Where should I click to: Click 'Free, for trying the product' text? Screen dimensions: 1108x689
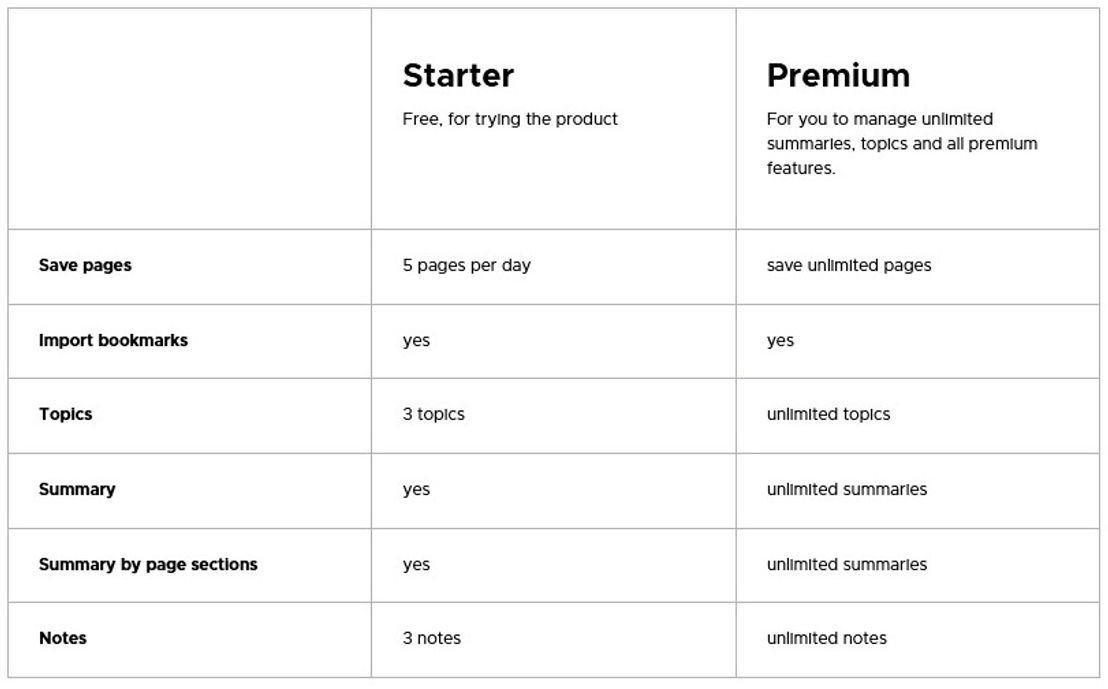pyautogui.click(x=509, y=119)
